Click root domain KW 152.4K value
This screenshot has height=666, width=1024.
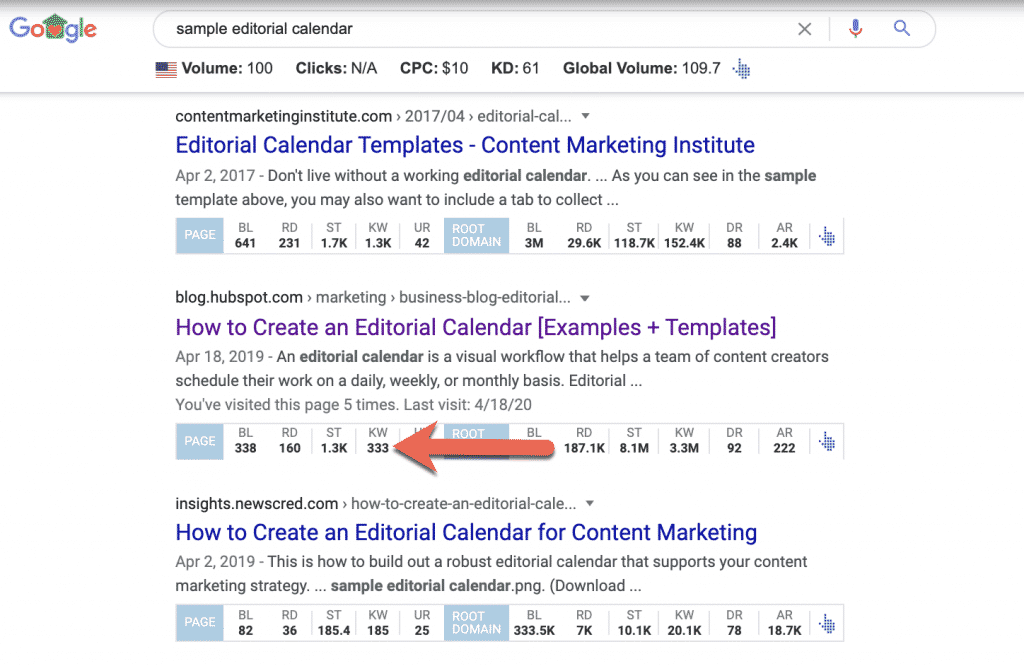(684, 235)
